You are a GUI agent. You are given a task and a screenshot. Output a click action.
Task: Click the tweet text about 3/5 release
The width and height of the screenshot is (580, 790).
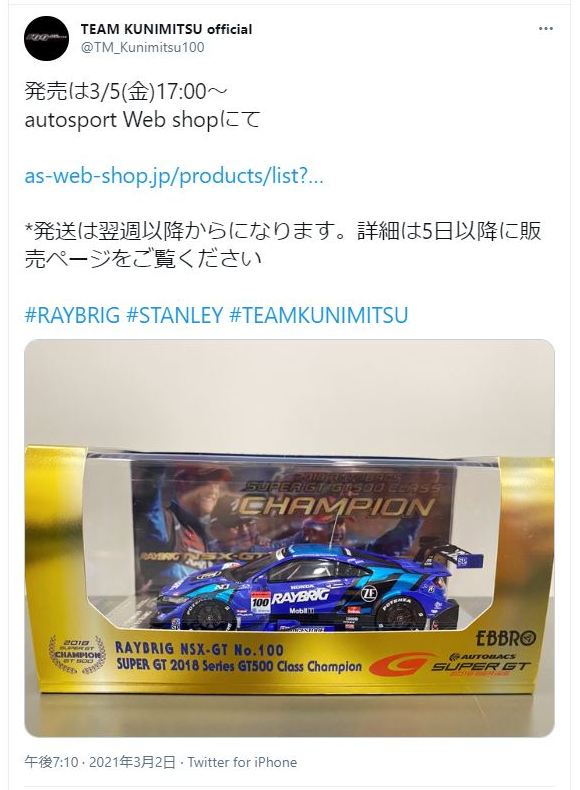(x=142, y=106)
